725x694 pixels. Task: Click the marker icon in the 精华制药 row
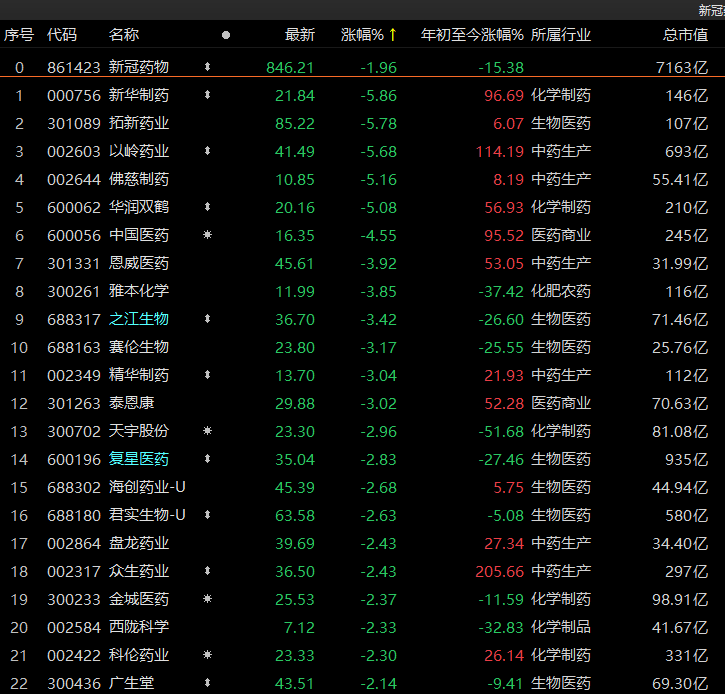(208, 375)
